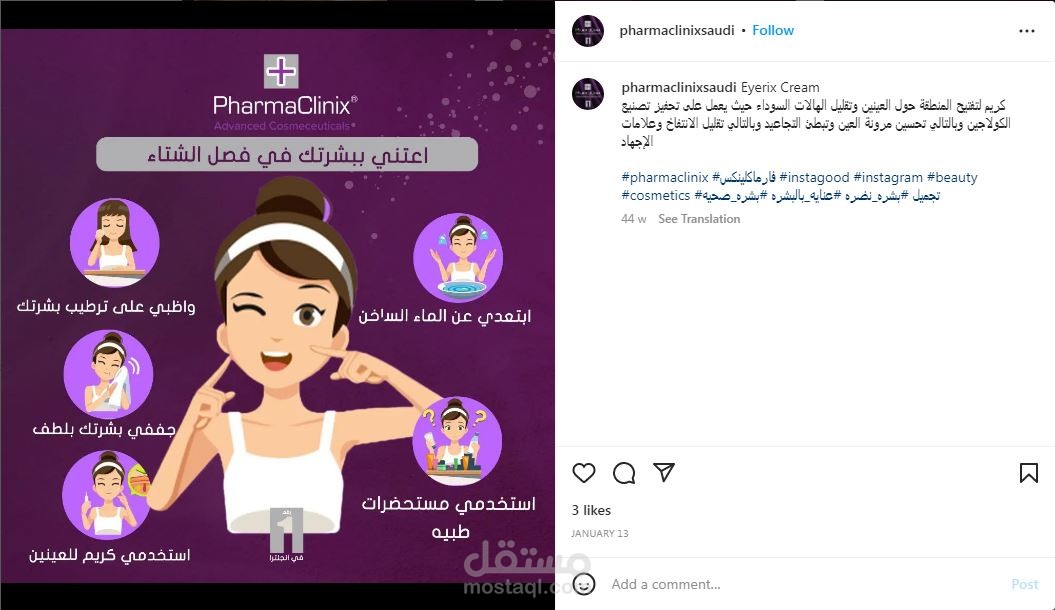Follow the pharmaclinixsaudi account
Viewport: 1055px width, 610px height.
click(772, 30)
